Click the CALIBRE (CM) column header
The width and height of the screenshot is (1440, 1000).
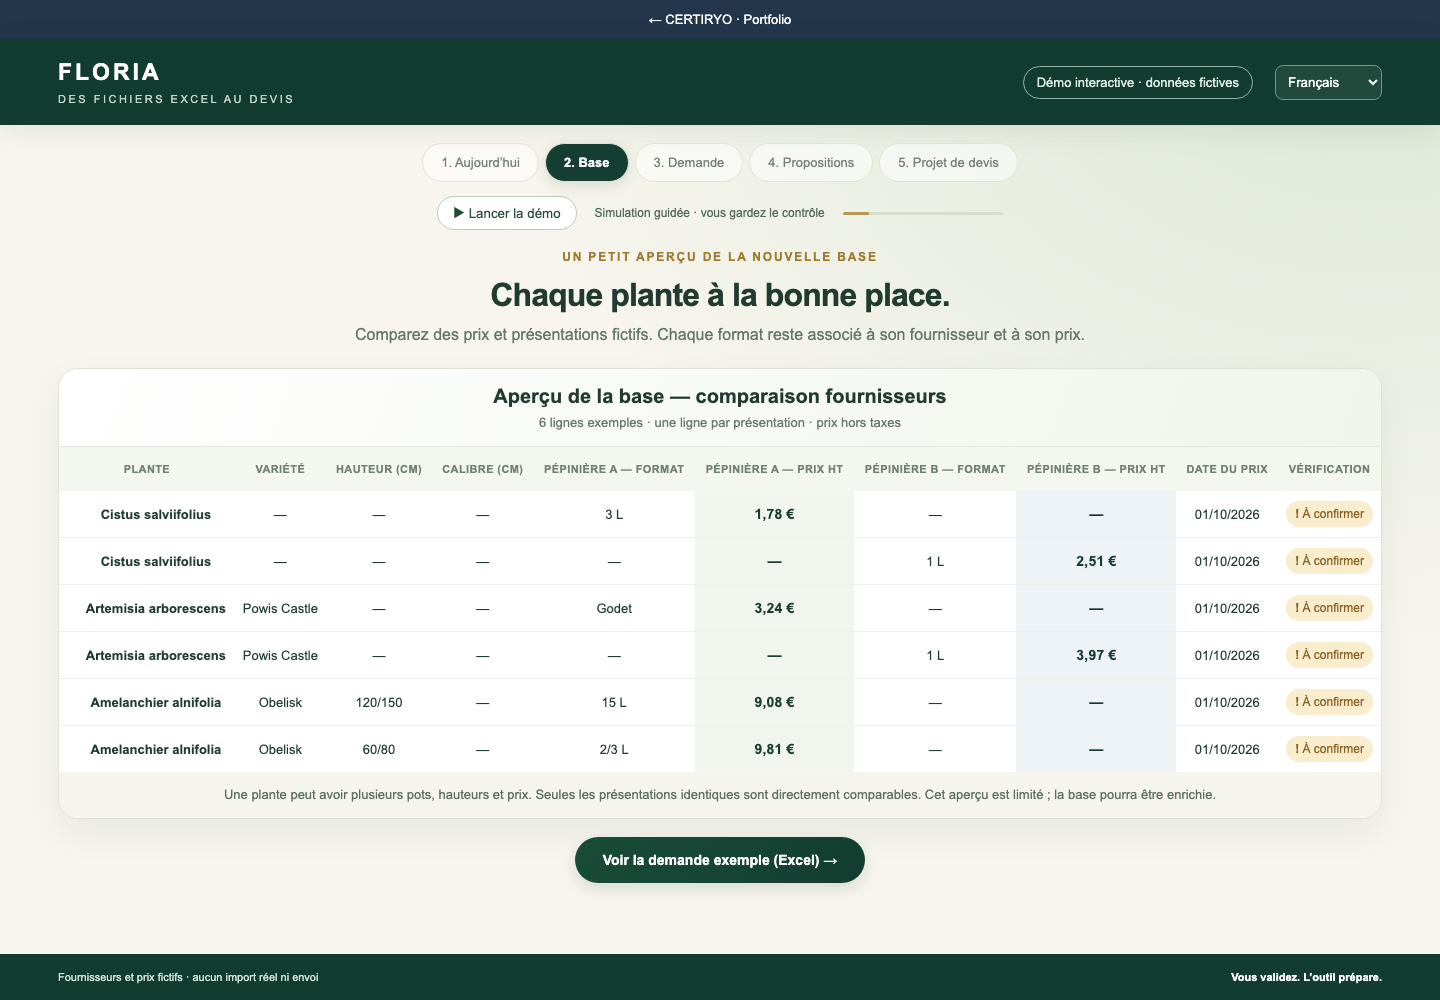click(x=483, y=469)
